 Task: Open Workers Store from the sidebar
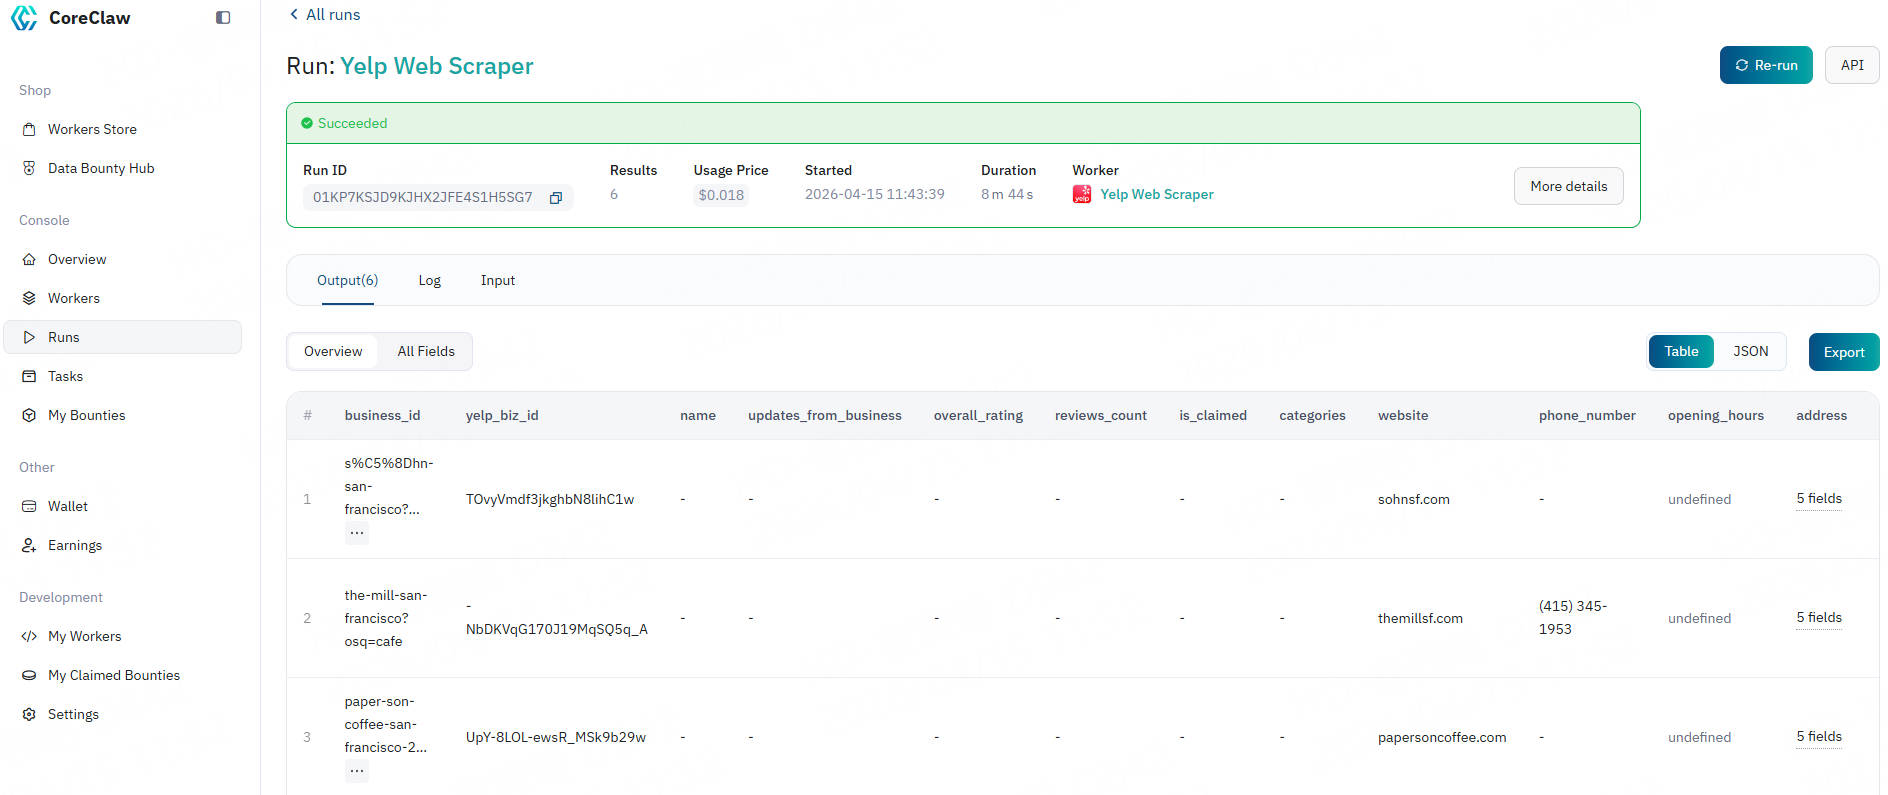pos(92,129)
